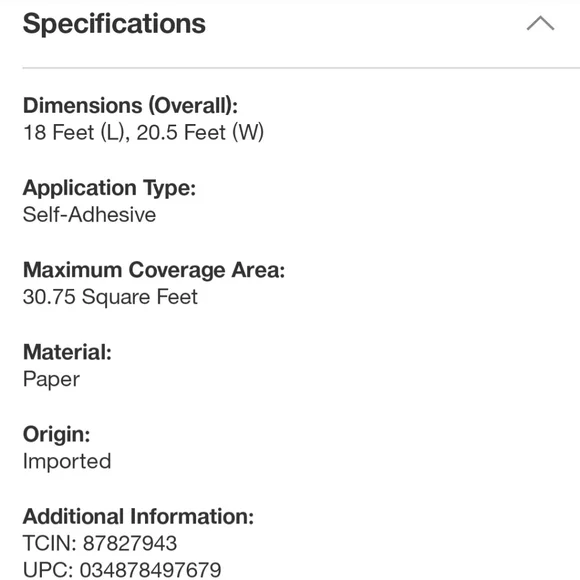The image size is (580, 580).
Task: Click the 18 Feet (L) length value
Action: pos(76,132)
